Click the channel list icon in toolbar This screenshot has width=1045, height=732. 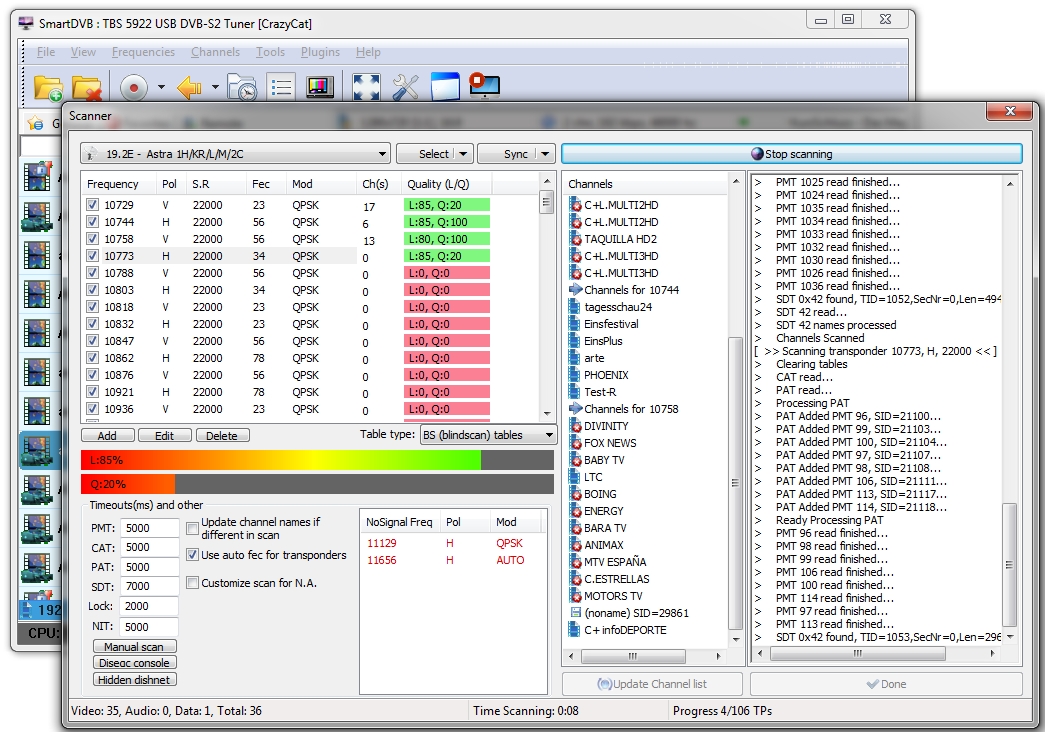click(281, 87)
